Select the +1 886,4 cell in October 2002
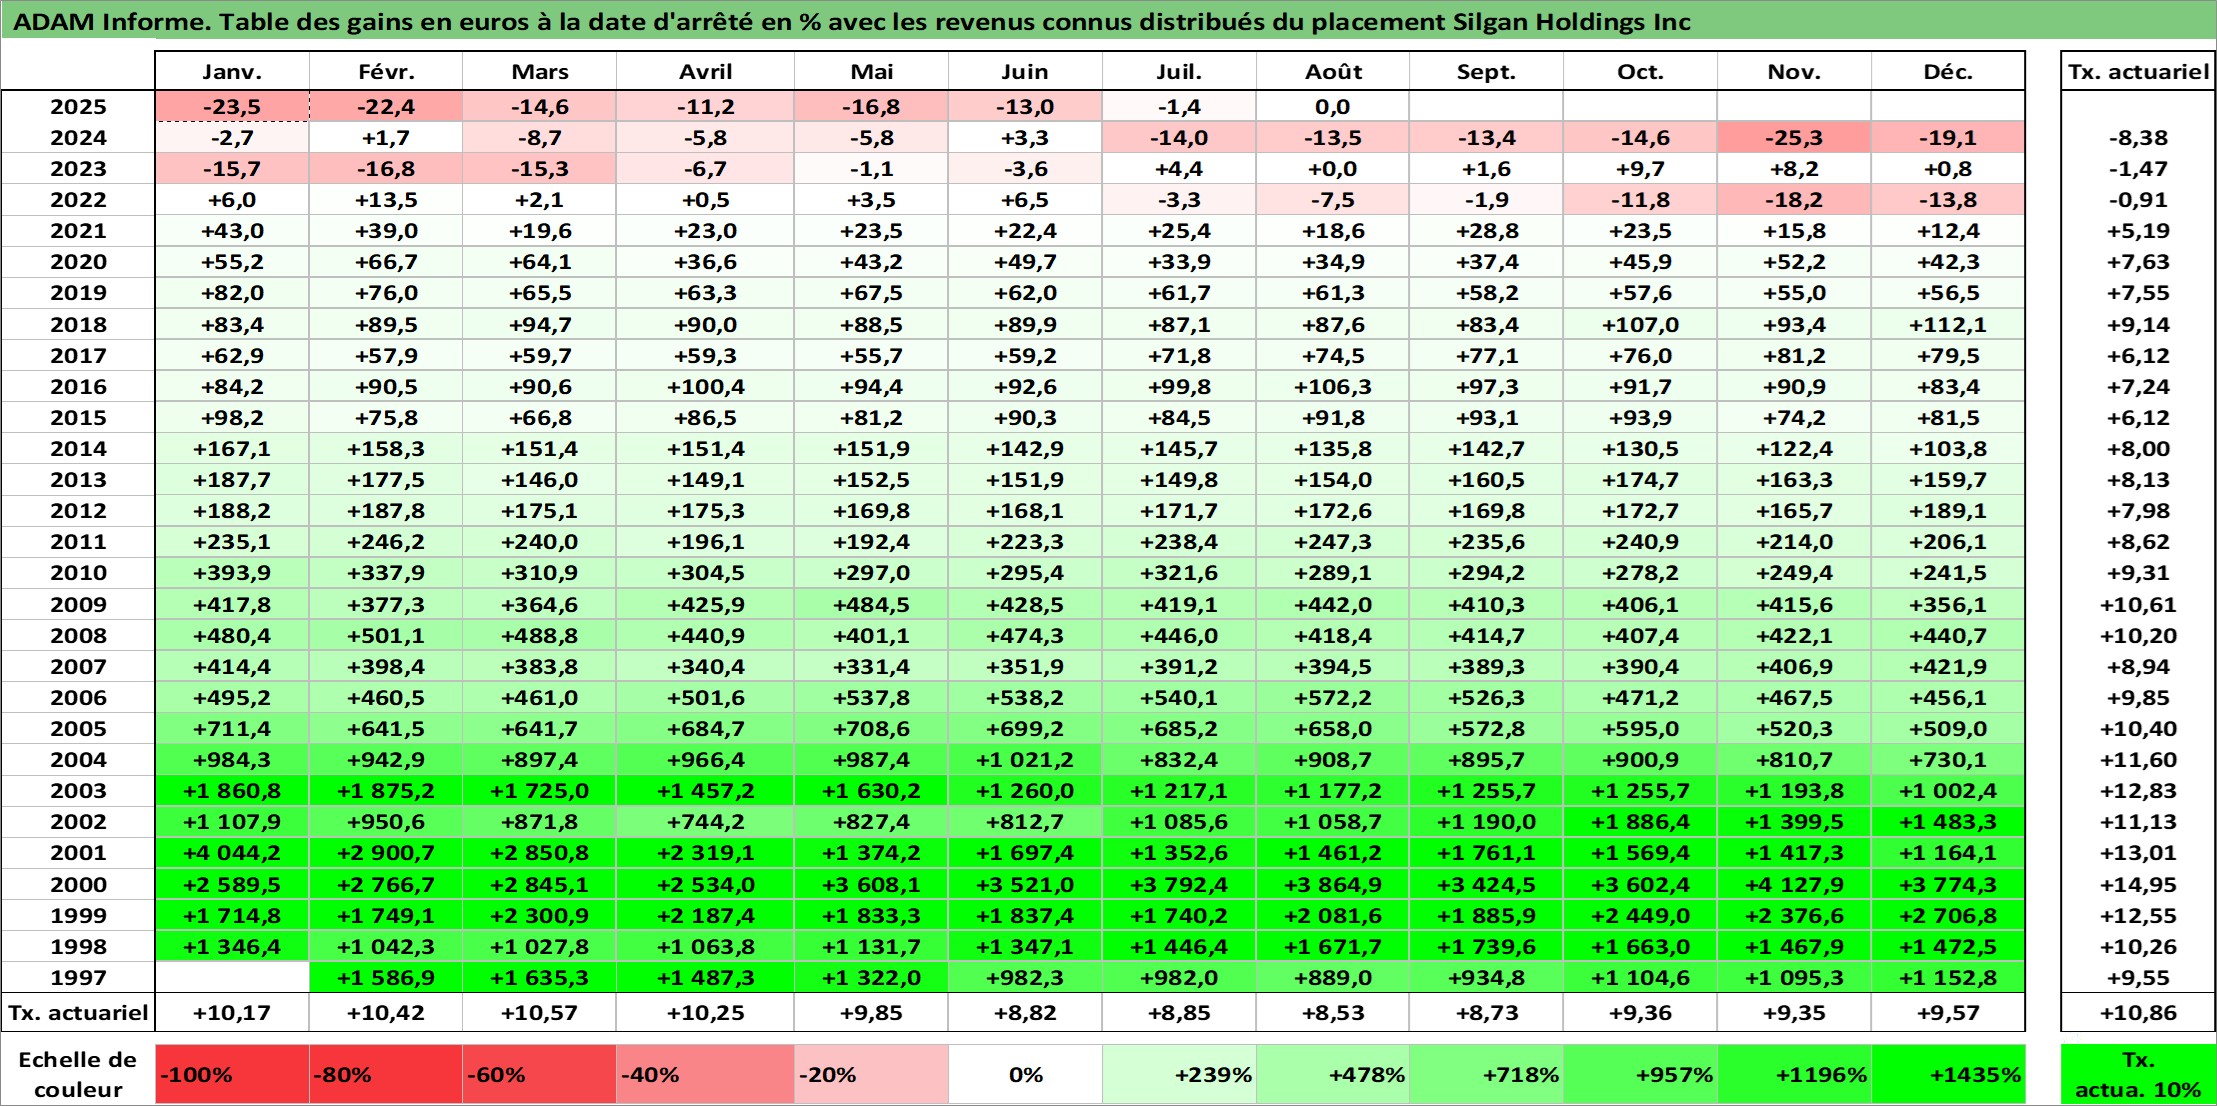The height and width of the screenshot is (1106, 2217). (1640, 822)
